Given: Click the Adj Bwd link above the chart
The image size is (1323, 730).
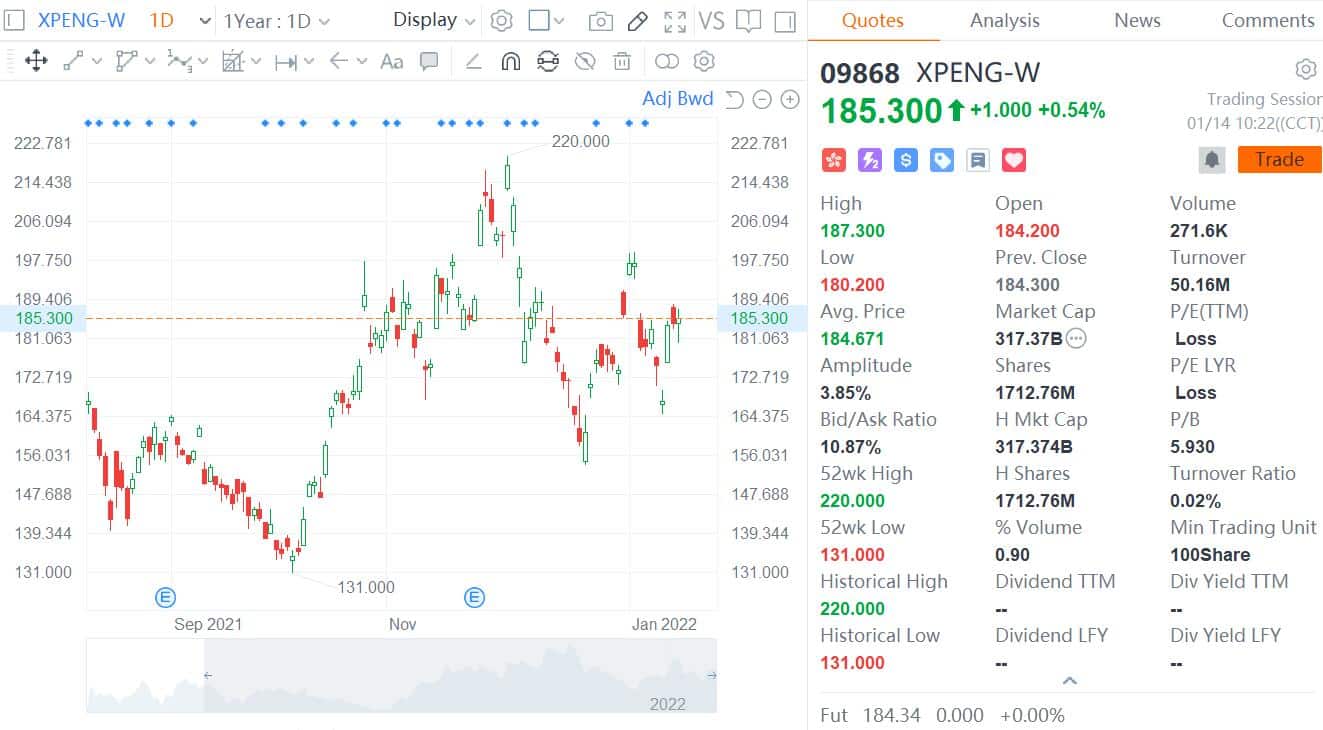Looking at the screenshot, I should pyautogui.click(x=676, y=98).
